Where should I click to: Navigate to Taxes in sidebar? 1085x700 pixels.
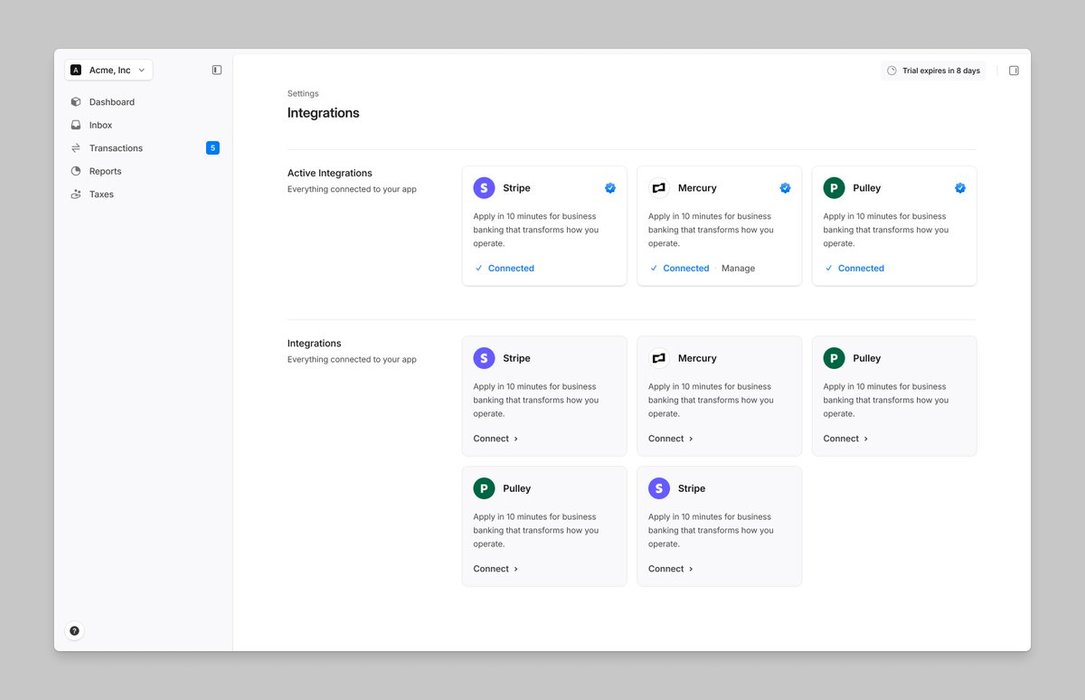coord(101,194)
